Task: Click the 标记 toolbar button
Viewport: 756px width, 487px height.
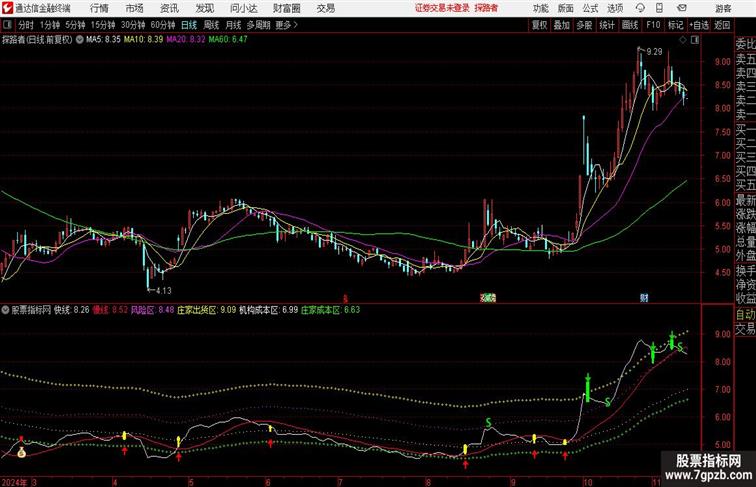Action: pyautogui.click(x=675, y=25)
